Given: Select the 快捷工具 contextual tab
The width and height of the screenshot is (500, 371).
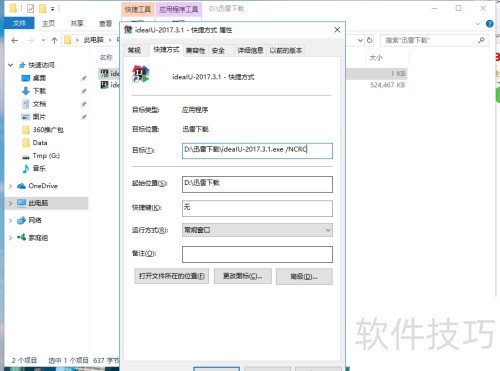Looking at the screenshot, I should tap(138, 9).
